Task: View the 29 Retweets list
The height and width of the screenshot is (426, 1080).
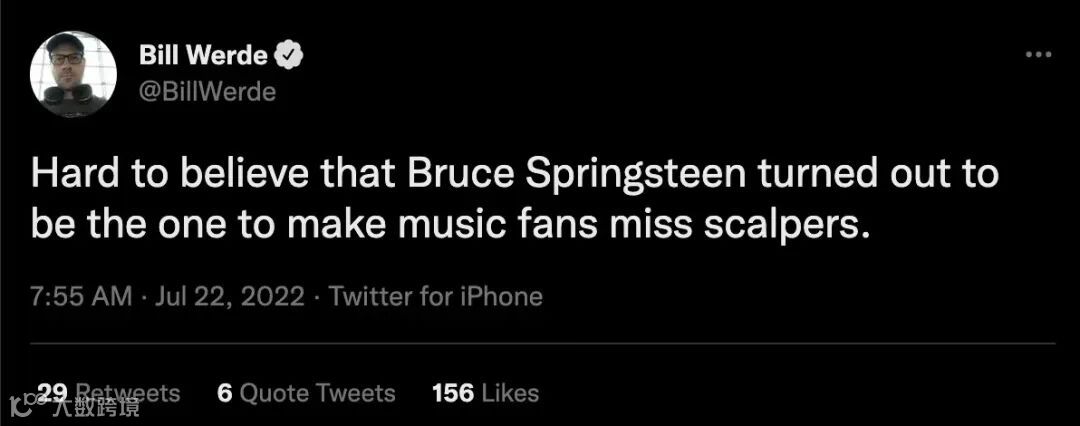Action: point(107,393)
